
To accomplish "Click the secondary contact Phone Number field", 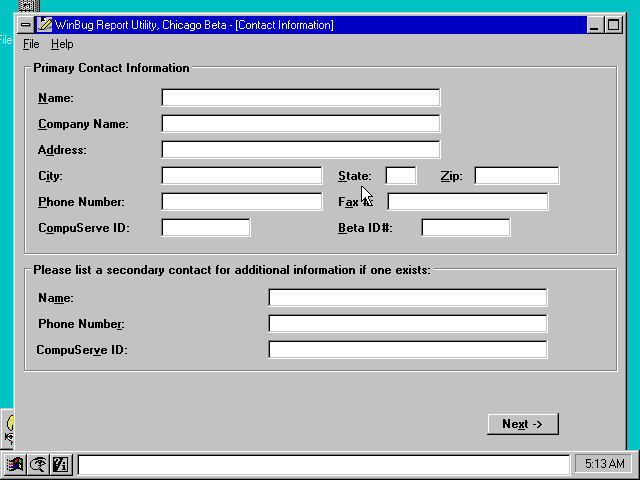I will click(408, 324).
